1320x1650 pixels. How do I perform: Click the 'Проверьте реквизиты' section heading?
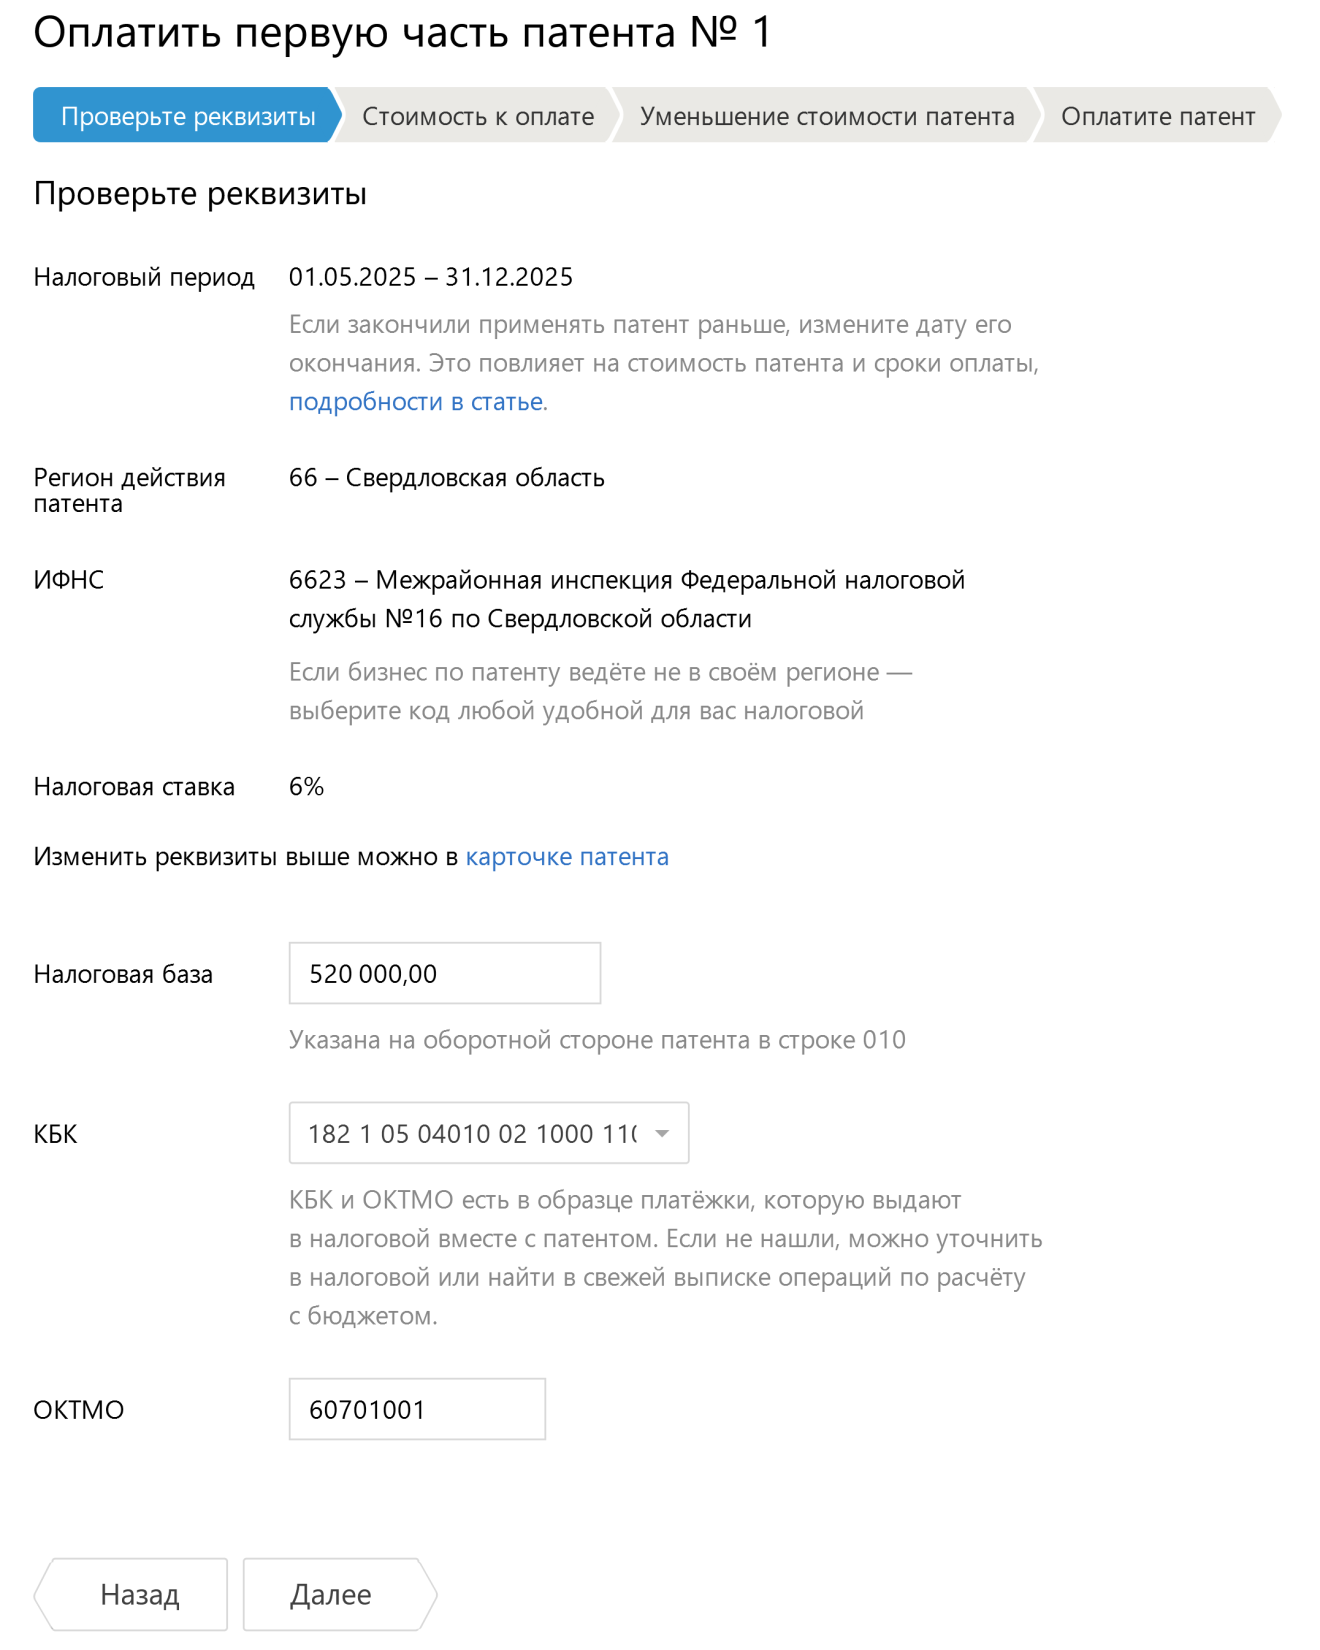point(200,193)
